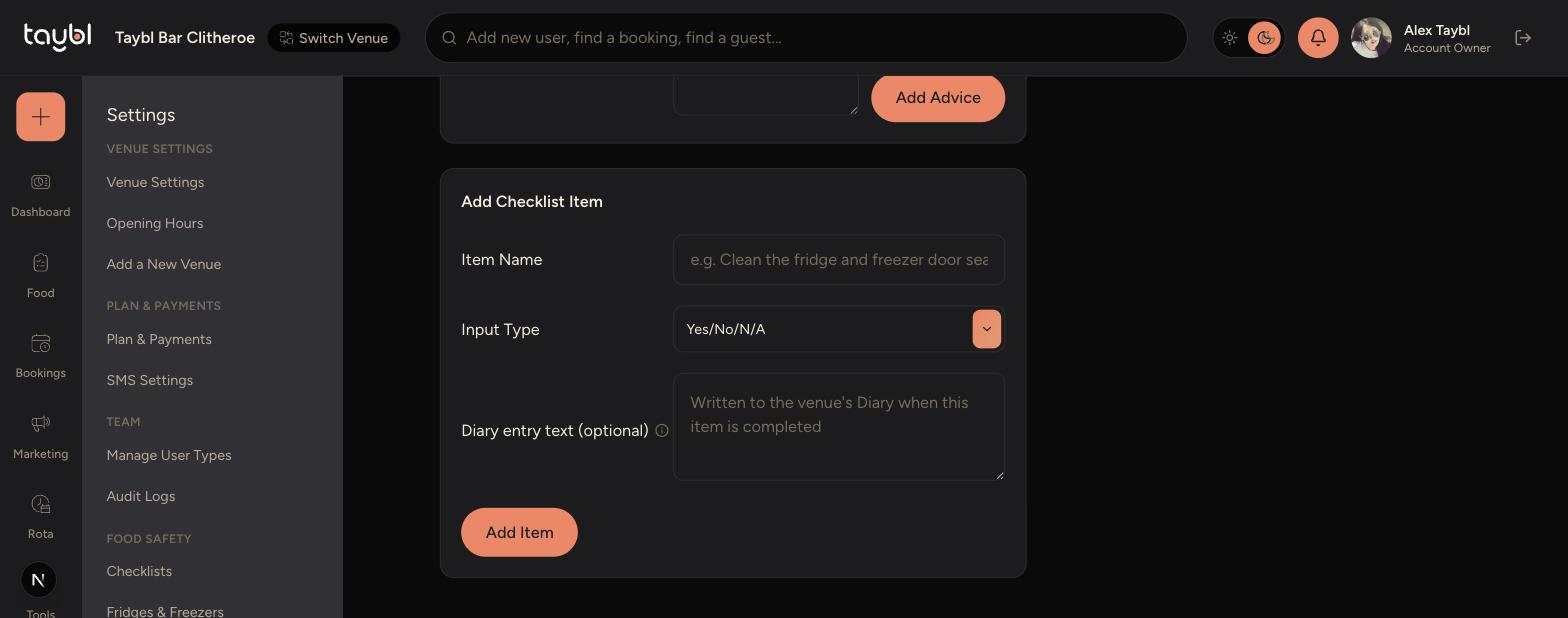Select Audit Logs in settings menu
Viewport: 1568px width, 618px height.
[141, 497]
